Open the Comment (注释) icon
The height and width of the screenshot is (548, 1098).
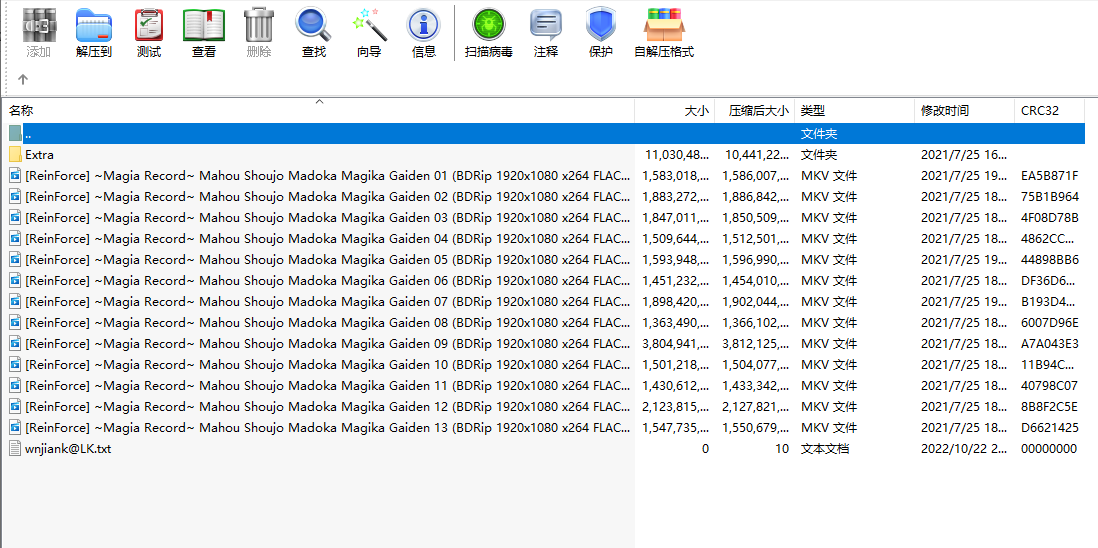coord(546,33)
